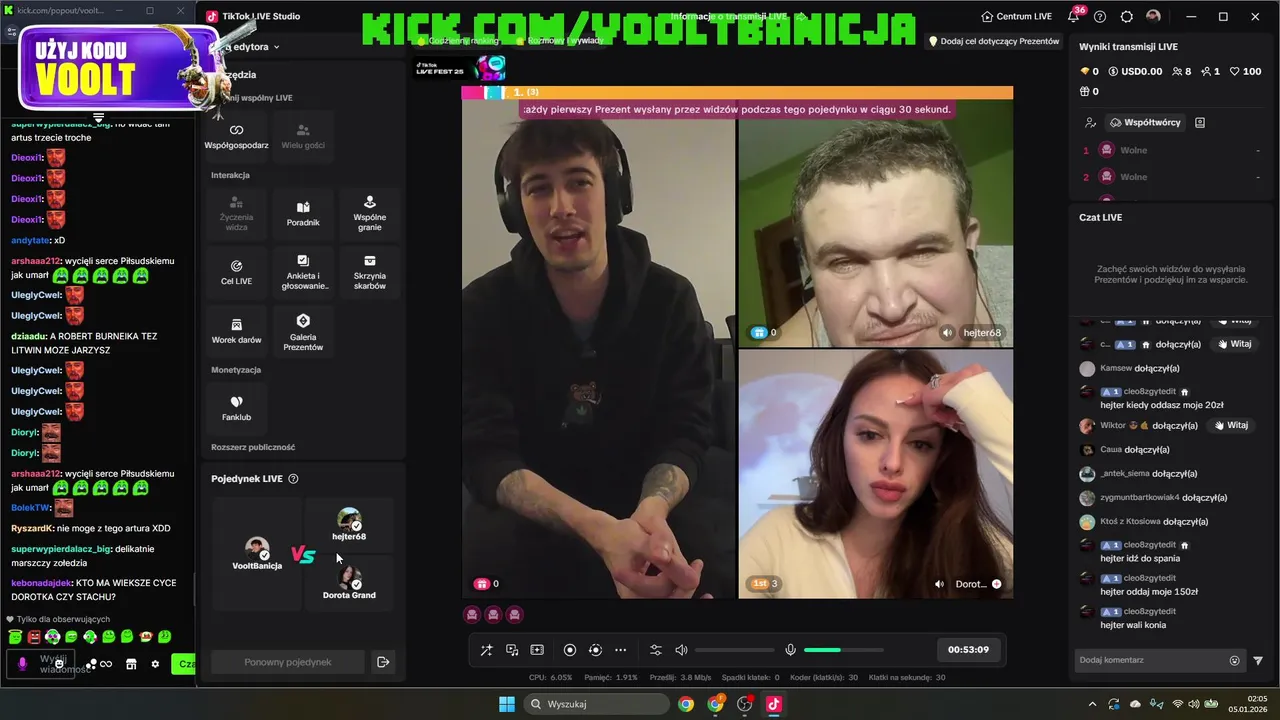Click the exit battle icon beside rematch
This screenshot has width=1280, height=720.
[382, 662]
